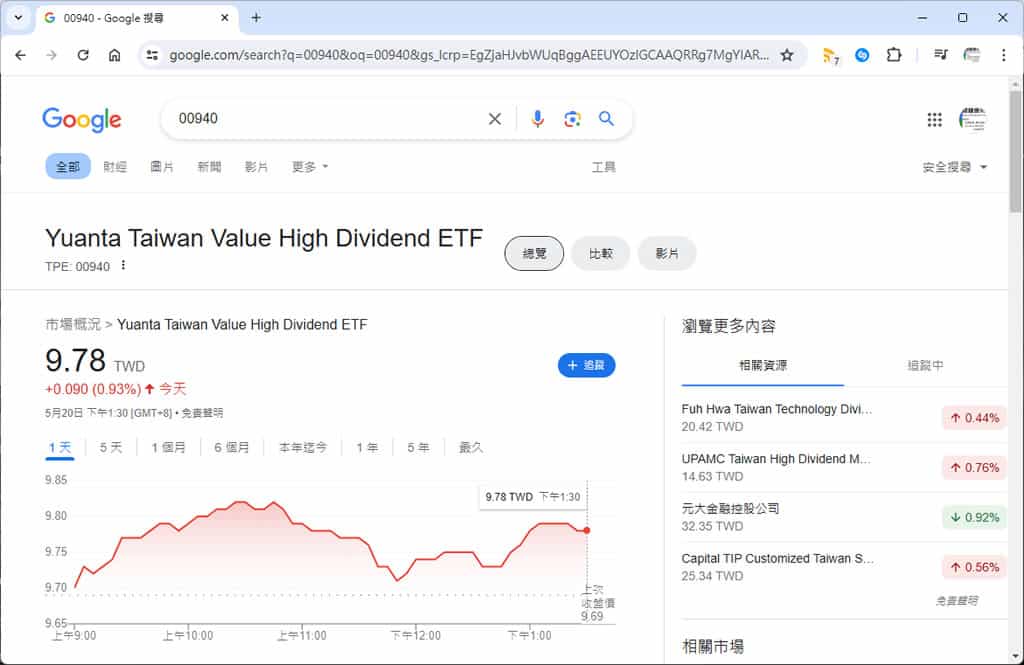Open Fuh Hwa Taiwan Technology Divi... row
This screenshot has height=665, width=1024.
(x=844, y=417)
